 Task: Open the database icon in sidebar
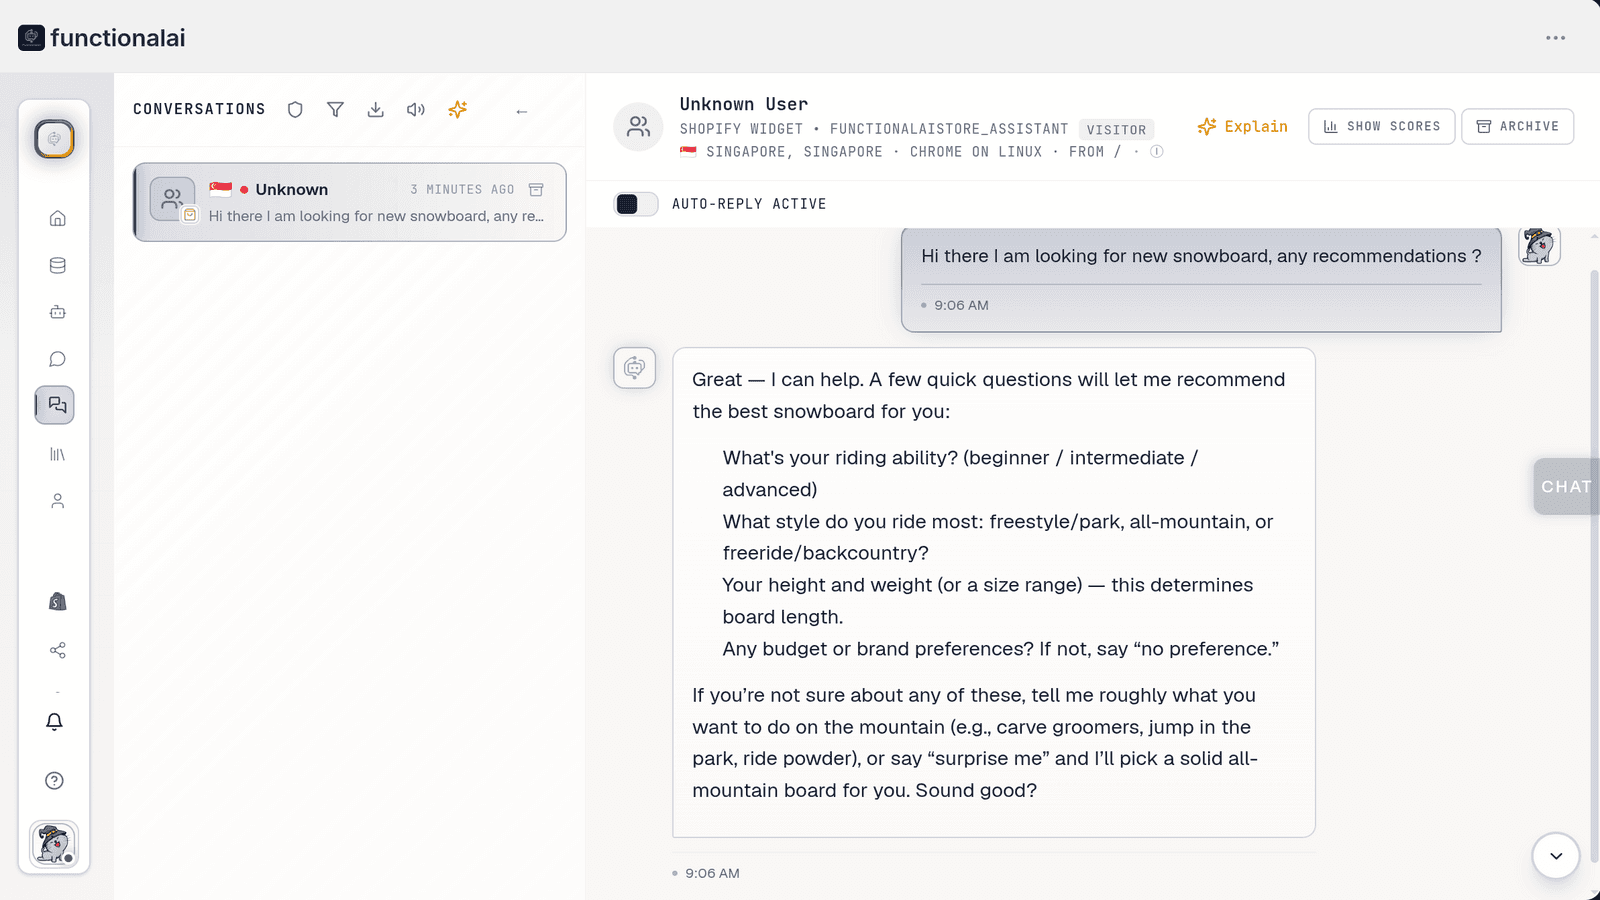(x=57, y=265)
